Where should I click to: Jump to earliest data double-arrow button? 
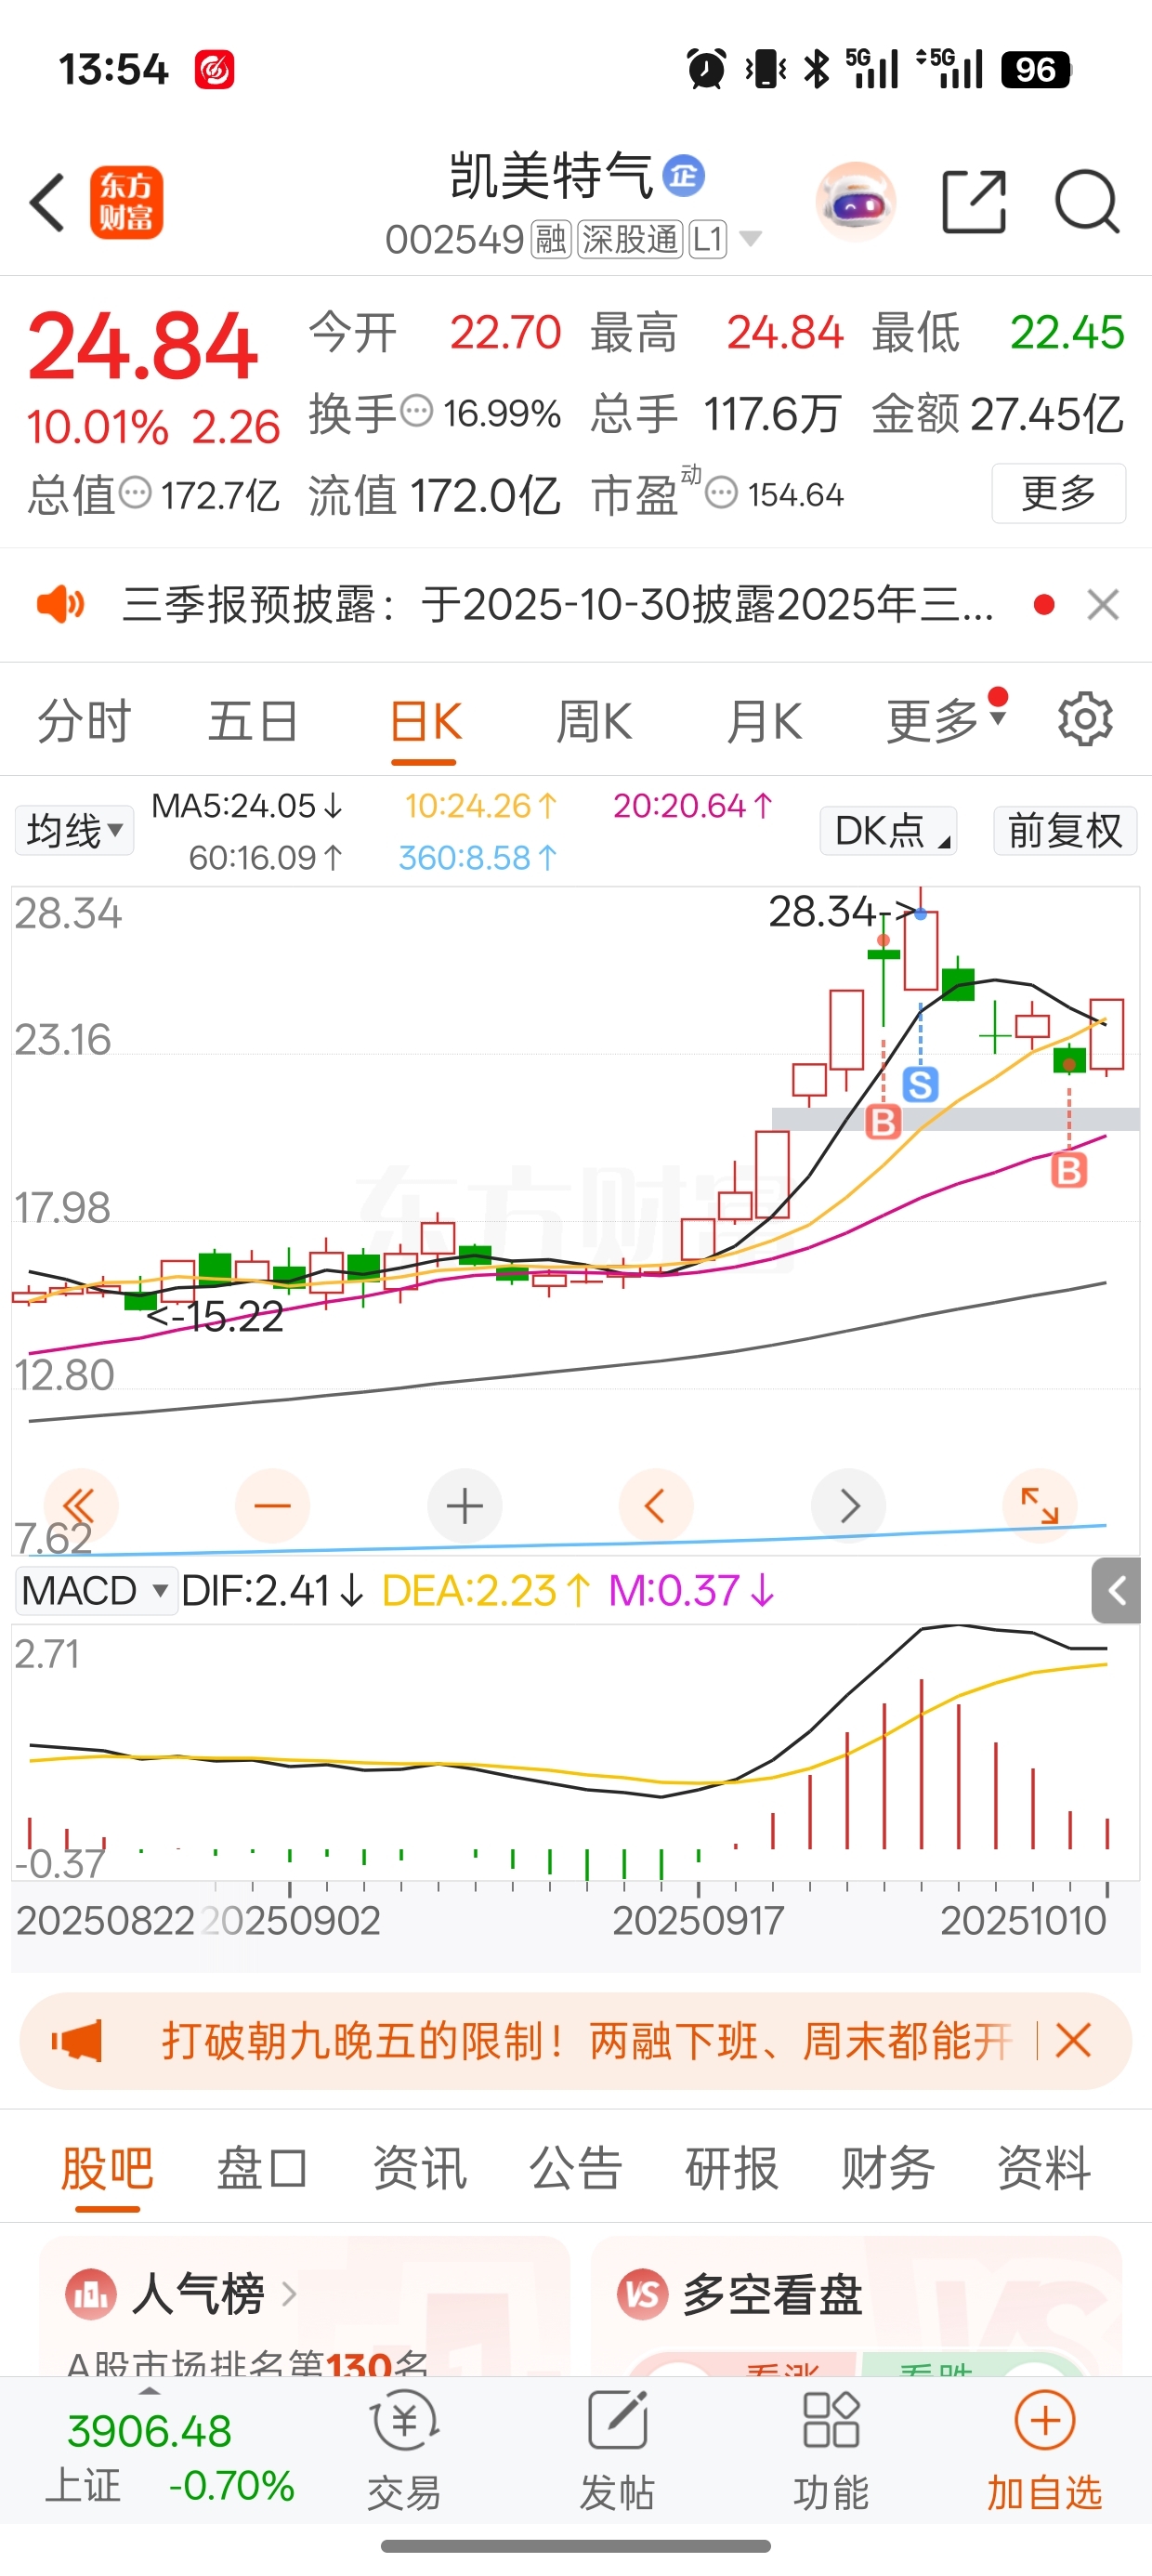[x=80, y=1505]
